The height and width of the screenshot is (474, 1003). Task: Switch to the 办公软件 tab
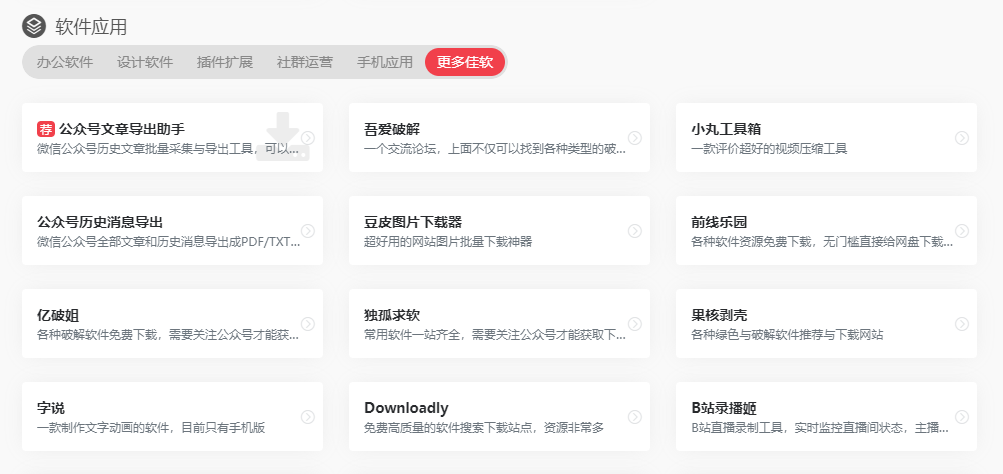tap(65, 62)
